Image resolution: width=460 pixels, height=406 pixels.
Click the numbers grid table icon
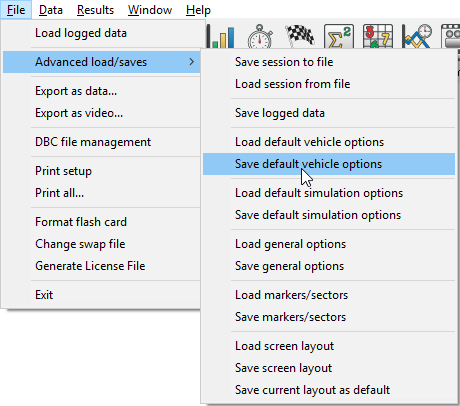point(378,36)
